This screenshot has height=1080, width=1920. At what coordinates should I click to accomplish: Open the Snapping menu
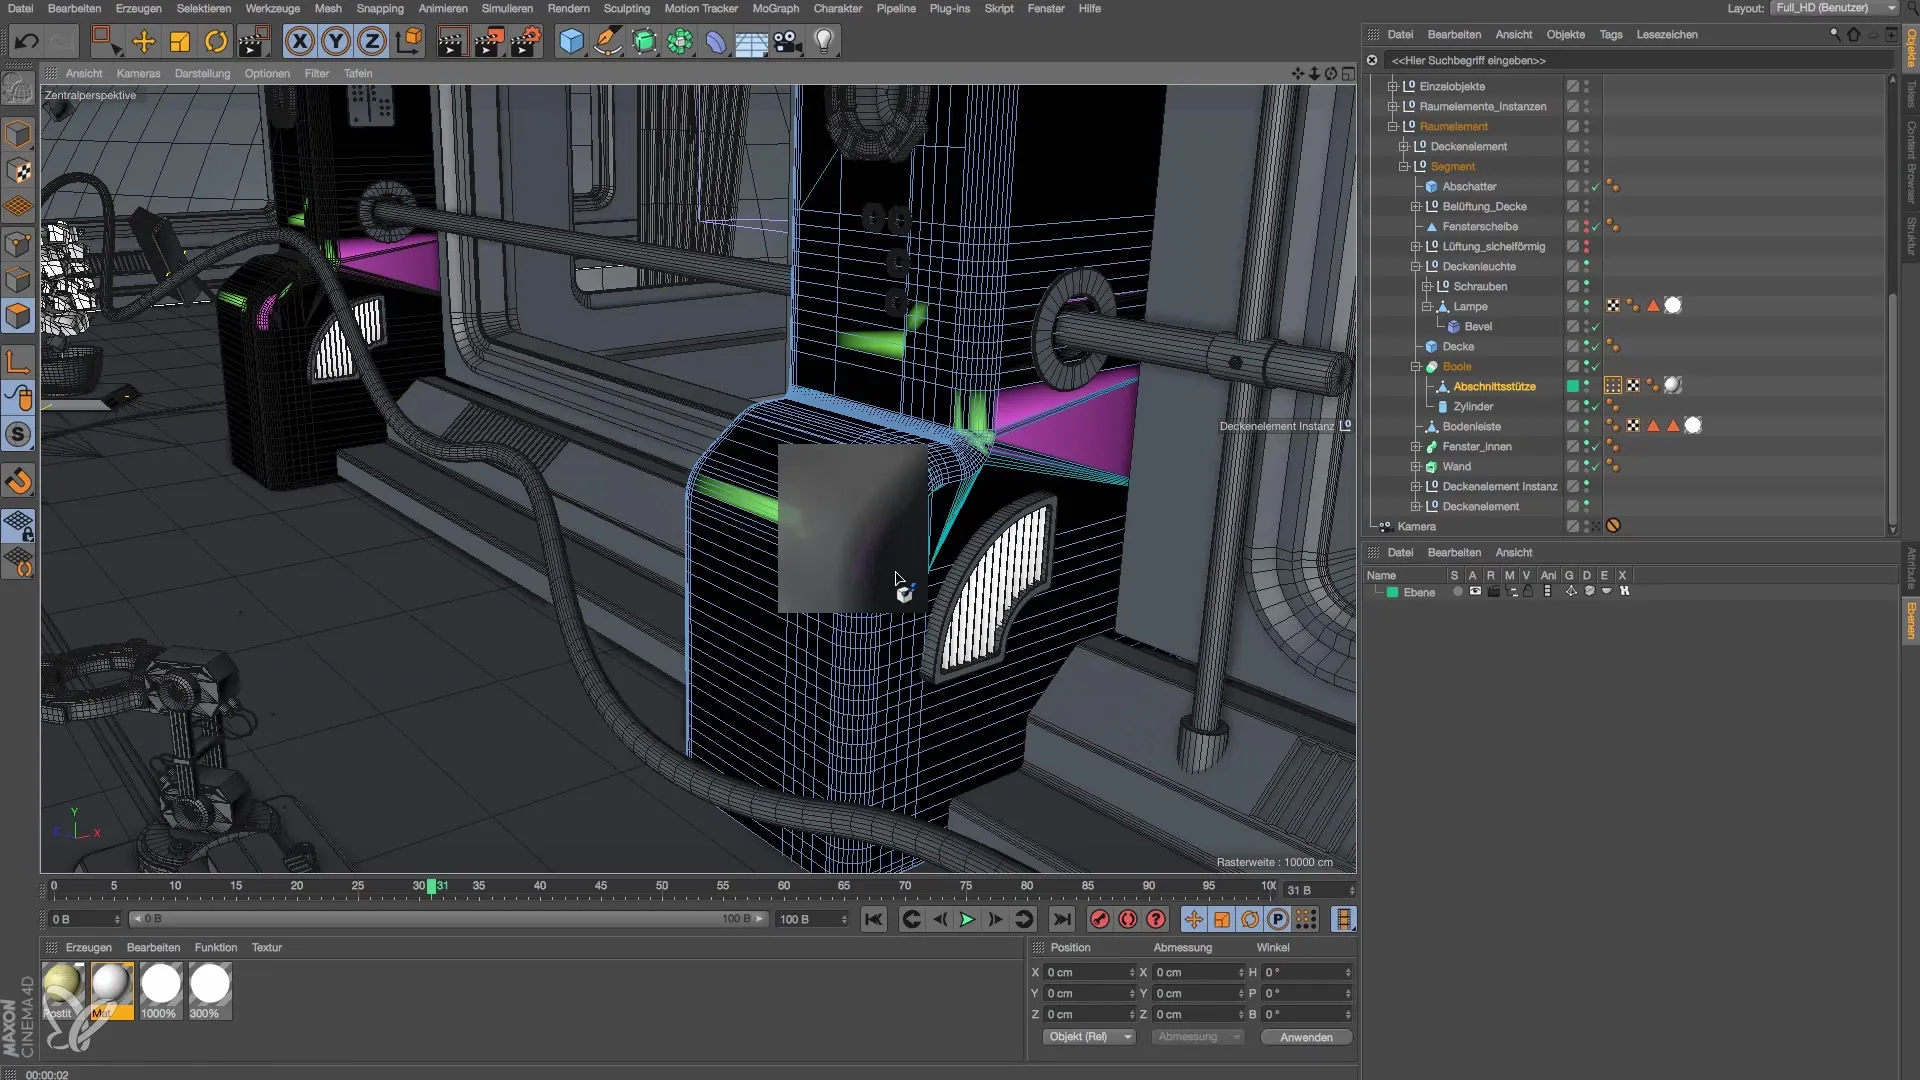pos(380,8)
